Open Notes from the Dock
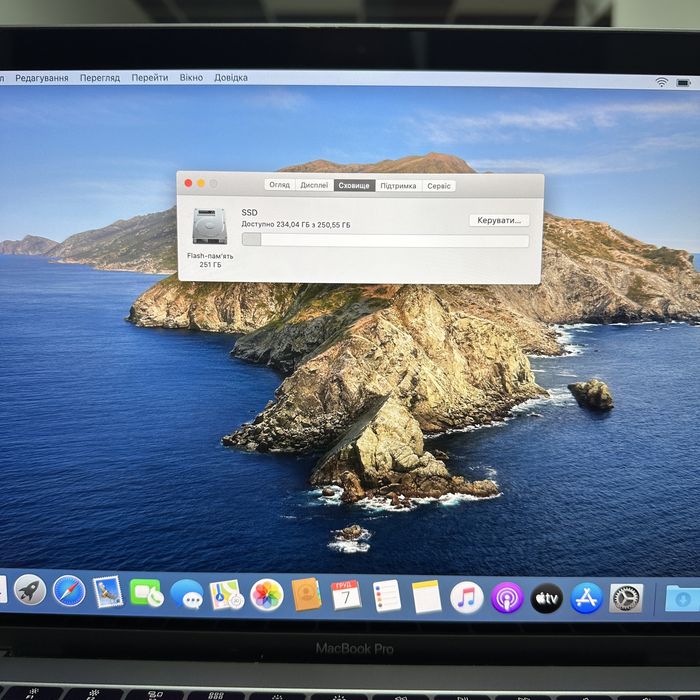The image size is (700, 700). [426, 597]
